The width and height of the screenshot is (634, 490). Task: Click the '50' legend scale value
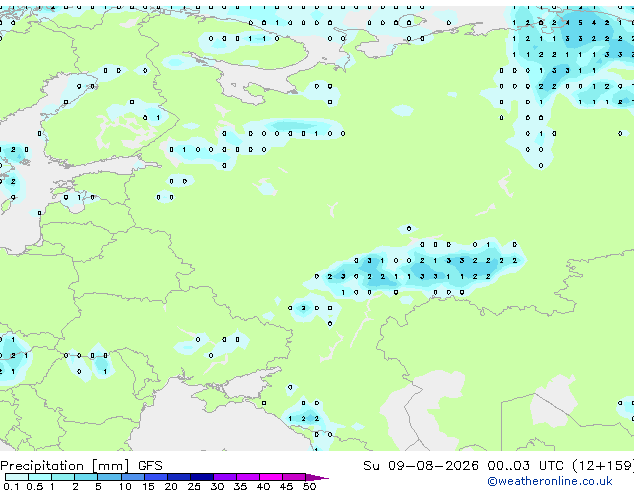coord(309,486)
